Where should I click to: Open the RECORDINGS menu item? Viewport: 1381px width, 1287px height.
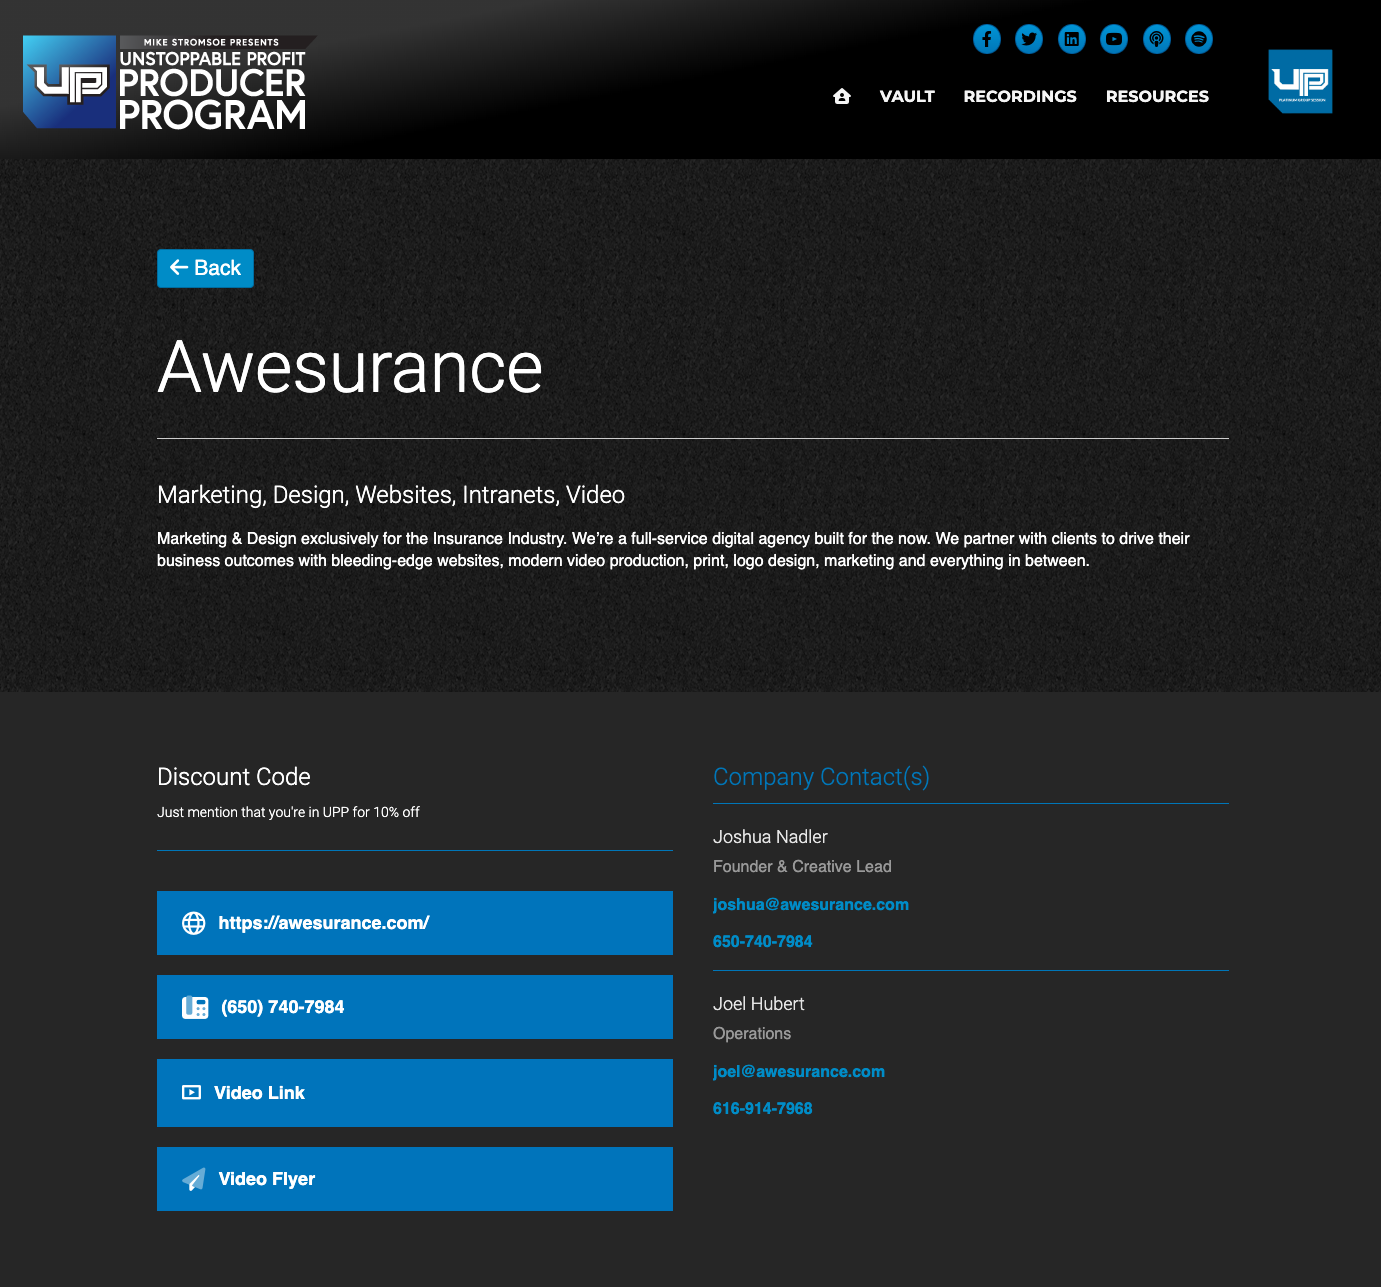point(1020,96)
